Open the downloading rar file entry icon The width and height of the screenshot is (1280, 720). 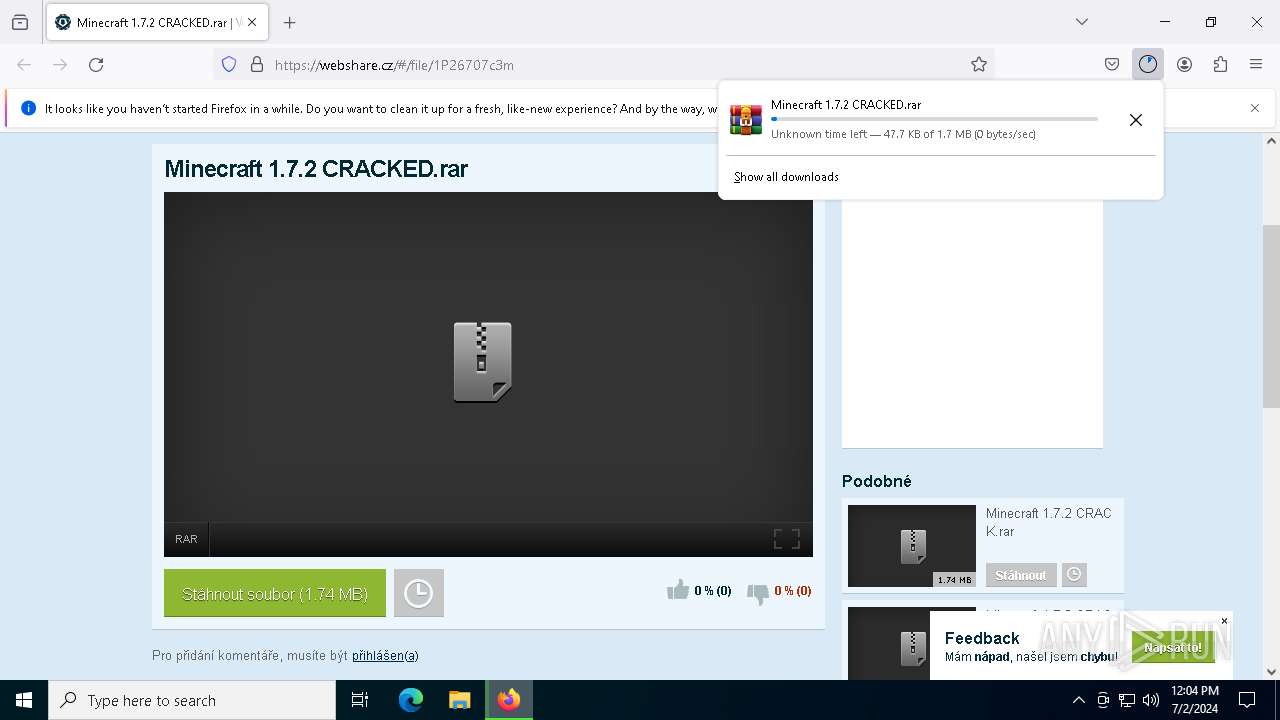[x=746, y=119]
